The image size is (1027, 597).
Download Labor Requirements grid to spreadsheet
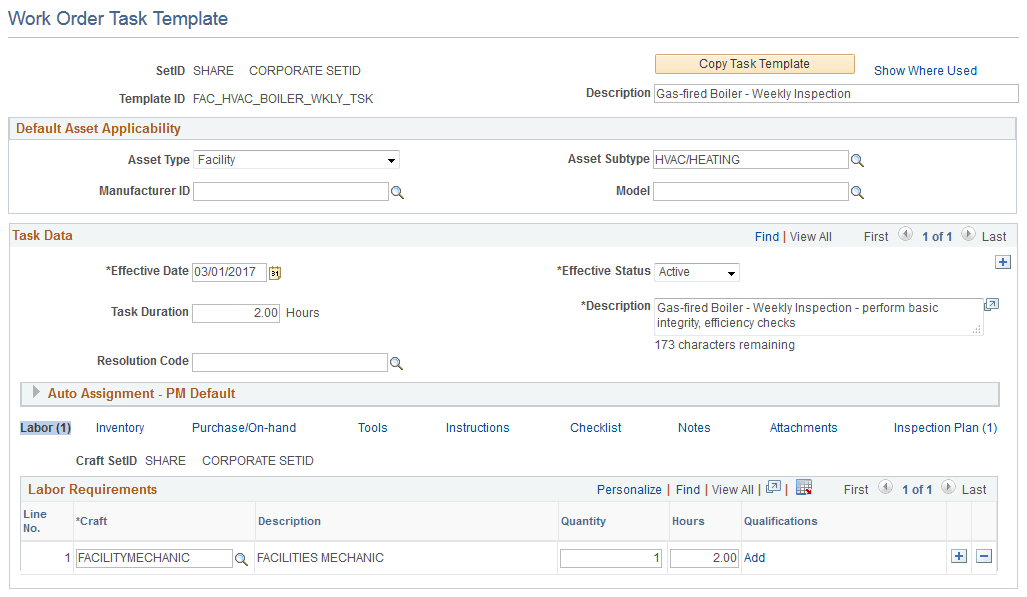point(805,488)
